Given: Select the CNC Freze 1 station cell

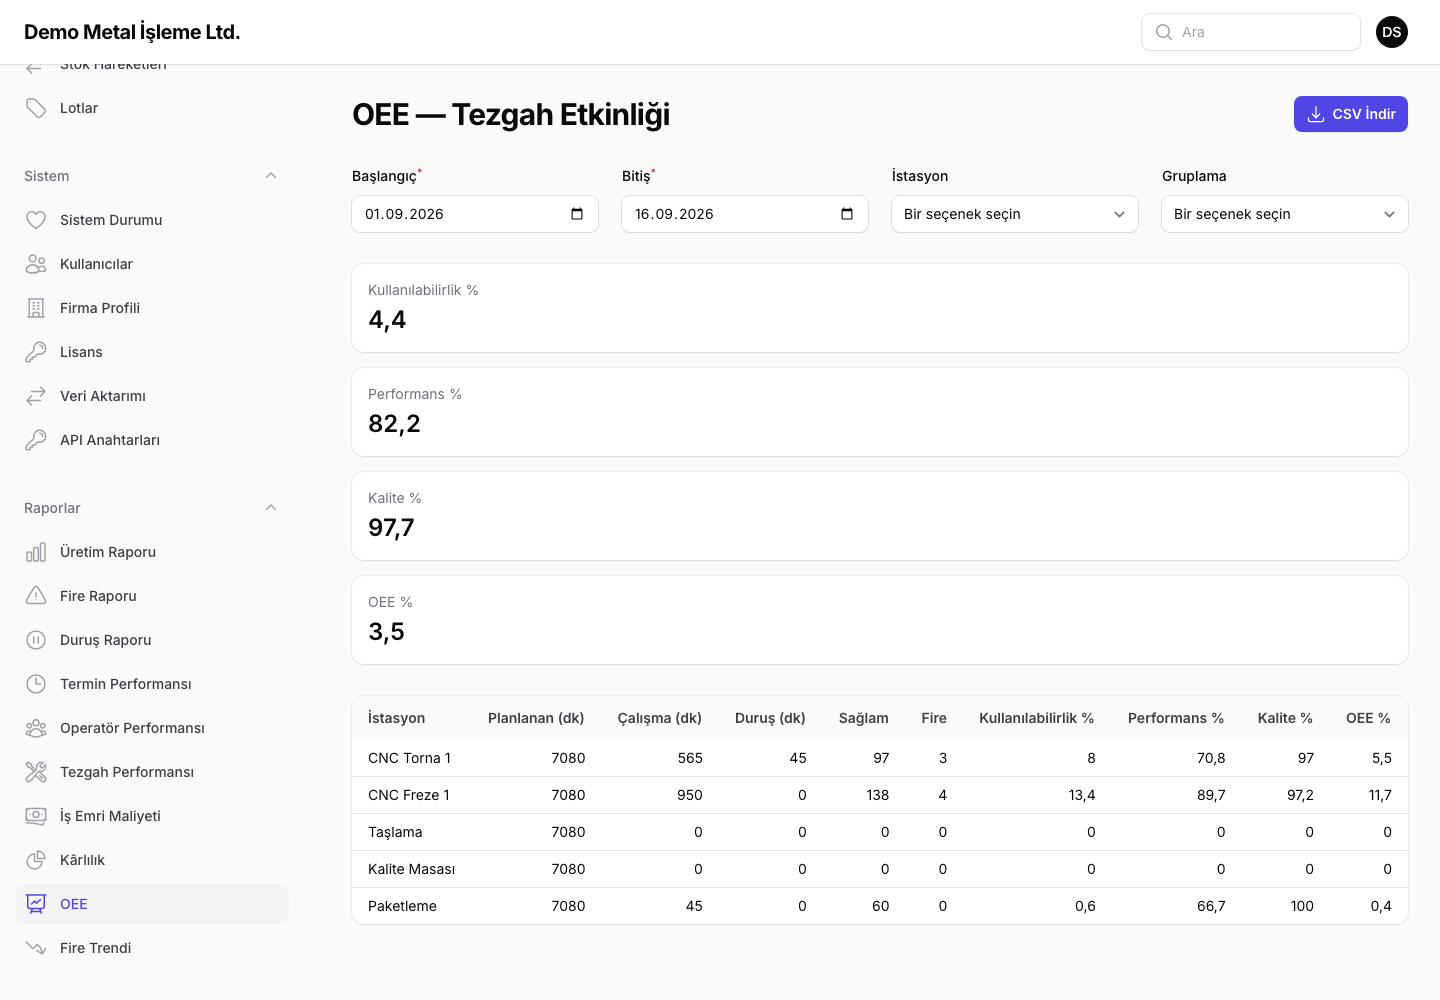Looking at the screenshot, I should click(409, 795).
